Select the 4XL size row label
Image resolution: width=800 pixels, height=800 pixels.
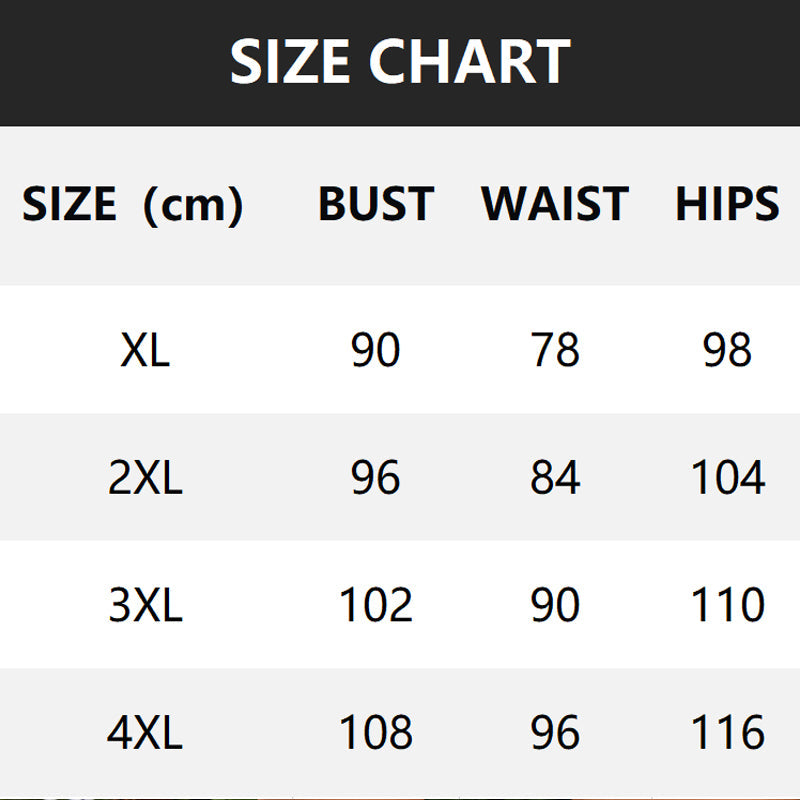145,732
